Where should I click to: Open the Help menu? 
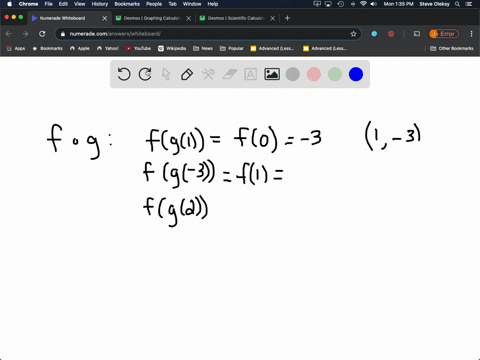click(213, 4)
